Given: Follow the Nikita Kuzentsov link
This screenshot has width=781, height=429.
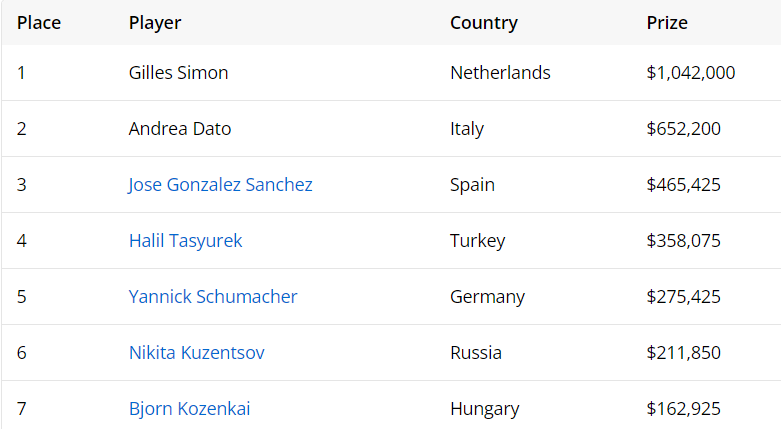Looking at the screenshot, I should click(196, 353).
